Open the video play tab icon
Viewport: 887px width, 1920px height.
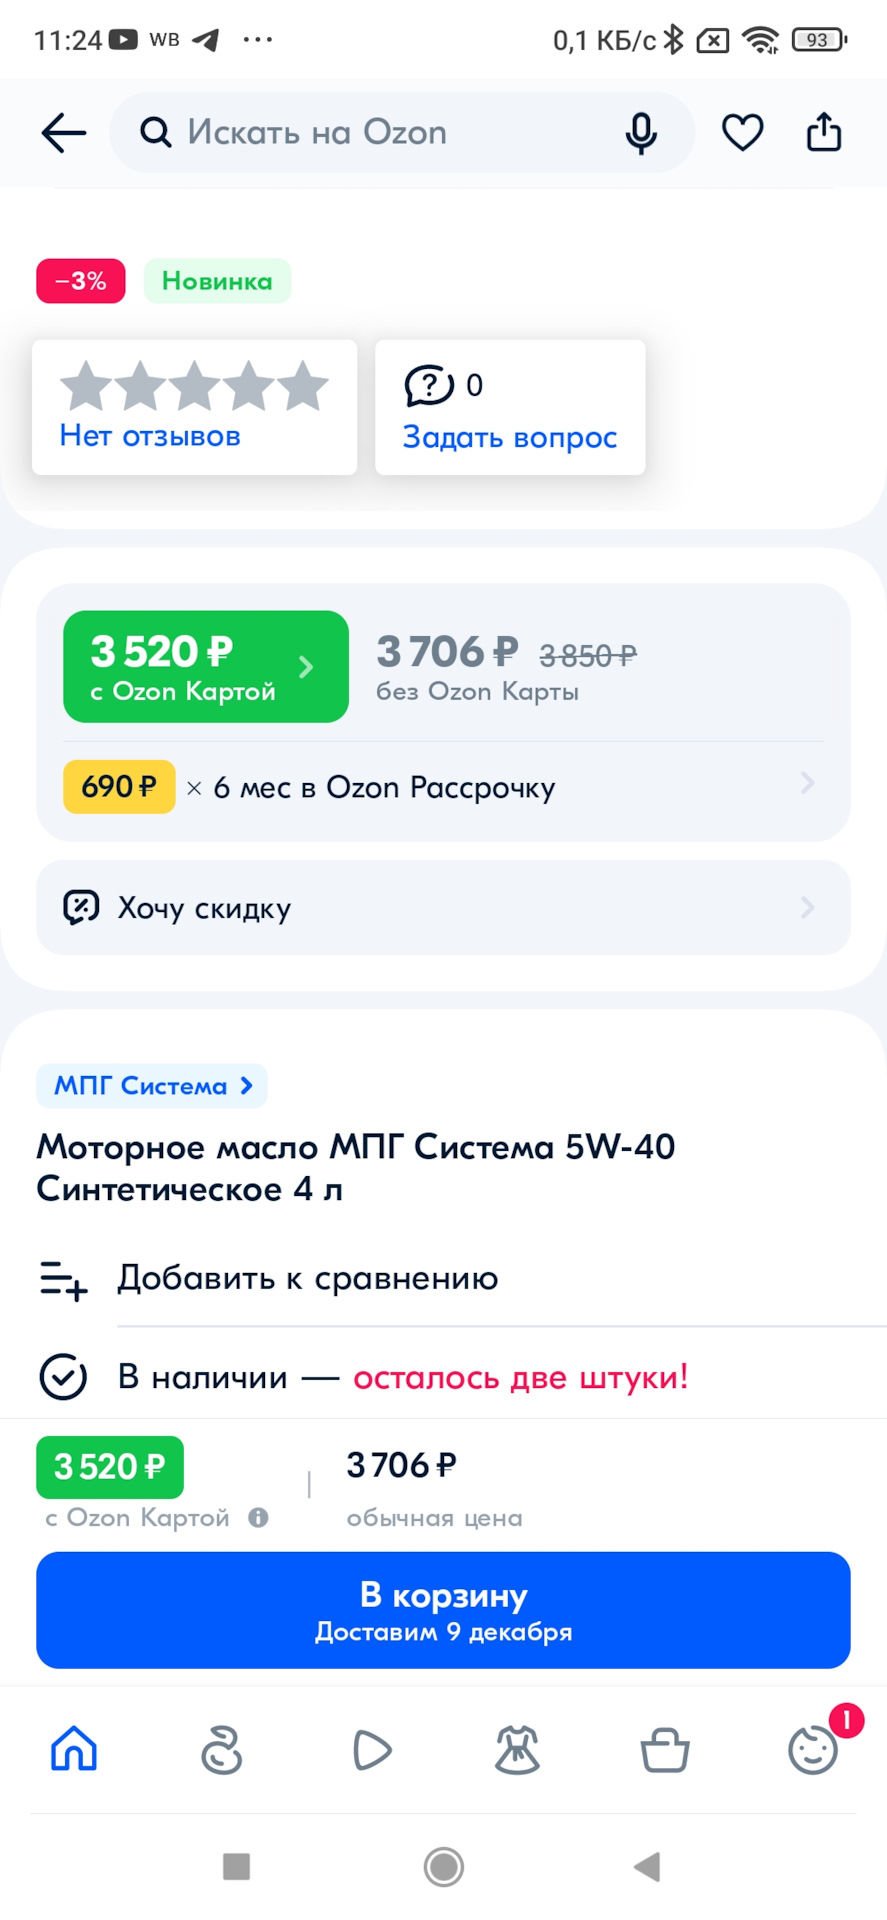pyautogui.click(x=371, y=1750)
